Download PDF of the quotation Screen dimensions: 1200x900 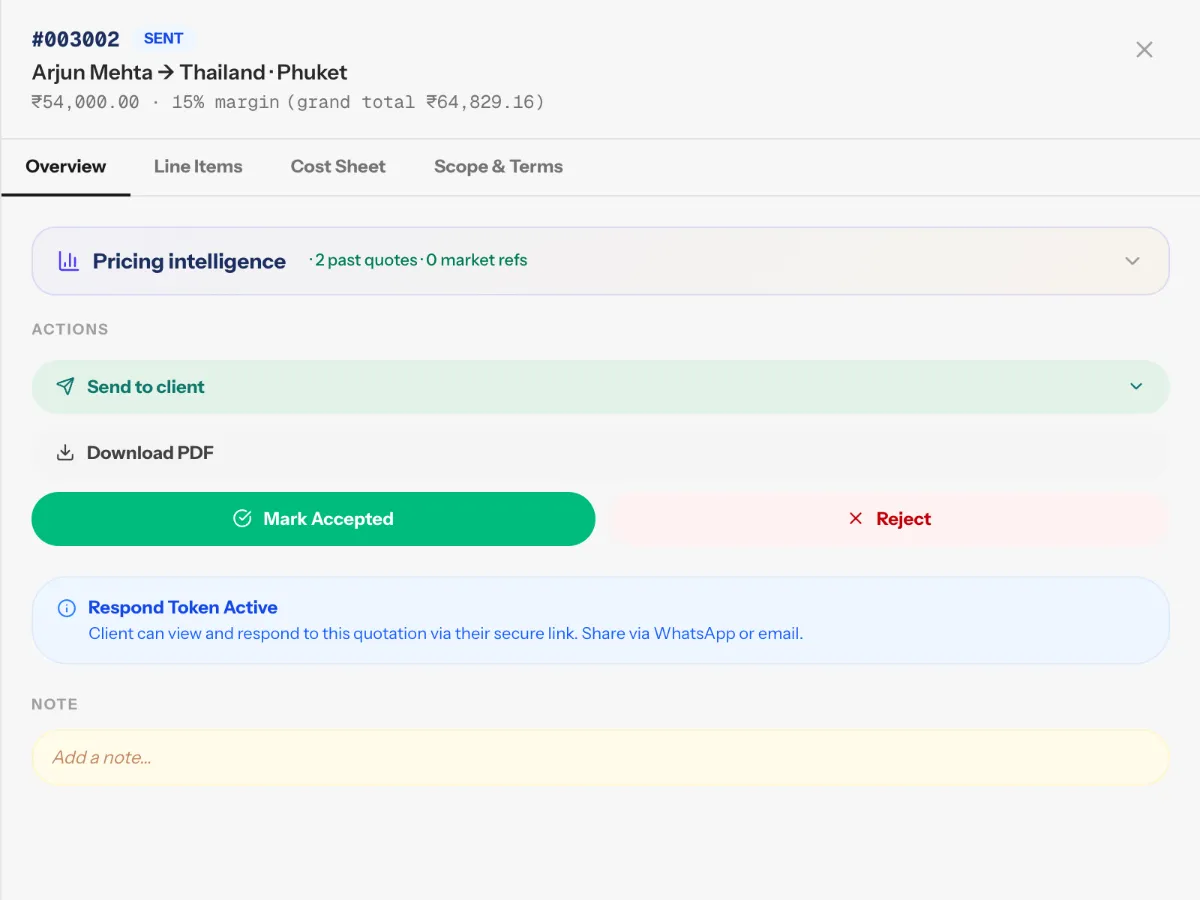point(600,453)
